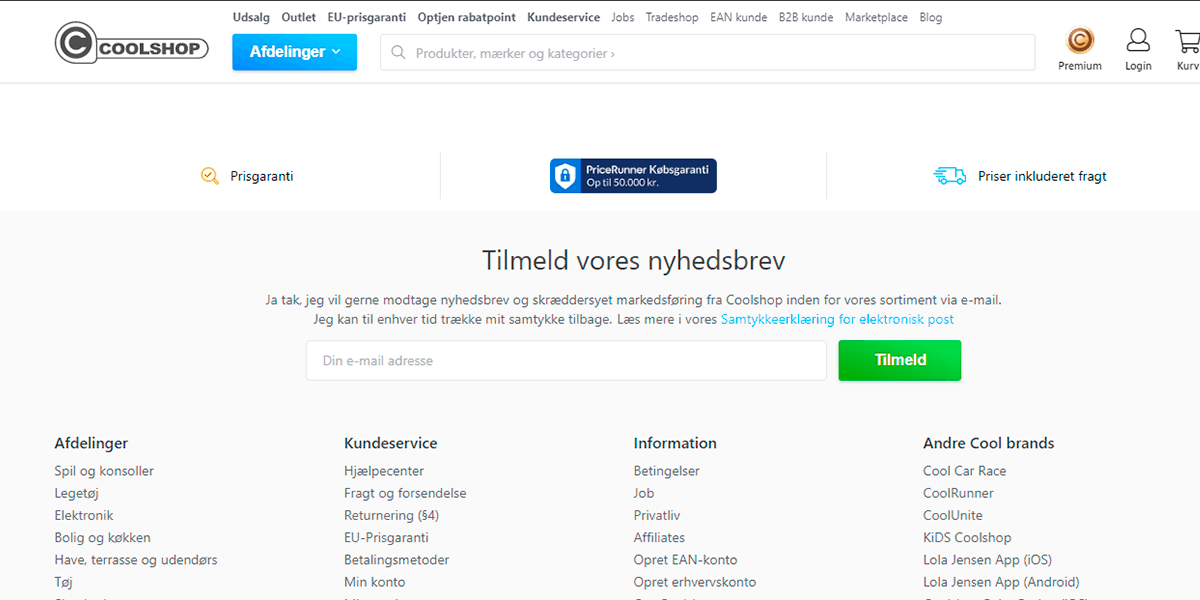Click the Prisgaranti tag icon
The image size is (1200, 600).
[x=210, y=176]
